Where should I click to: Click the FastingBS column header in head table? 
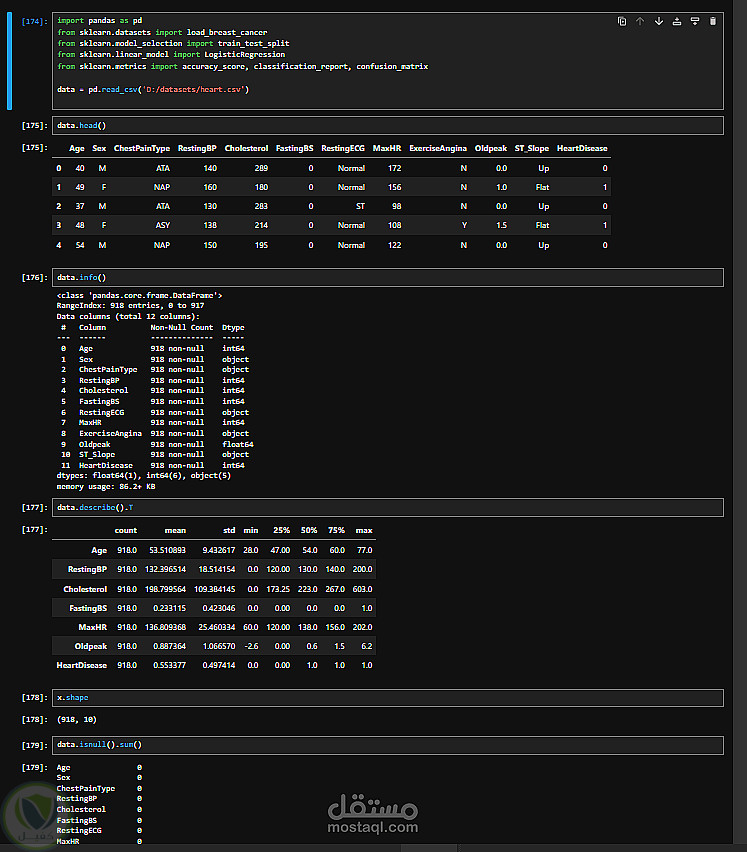tap(294, 148)
